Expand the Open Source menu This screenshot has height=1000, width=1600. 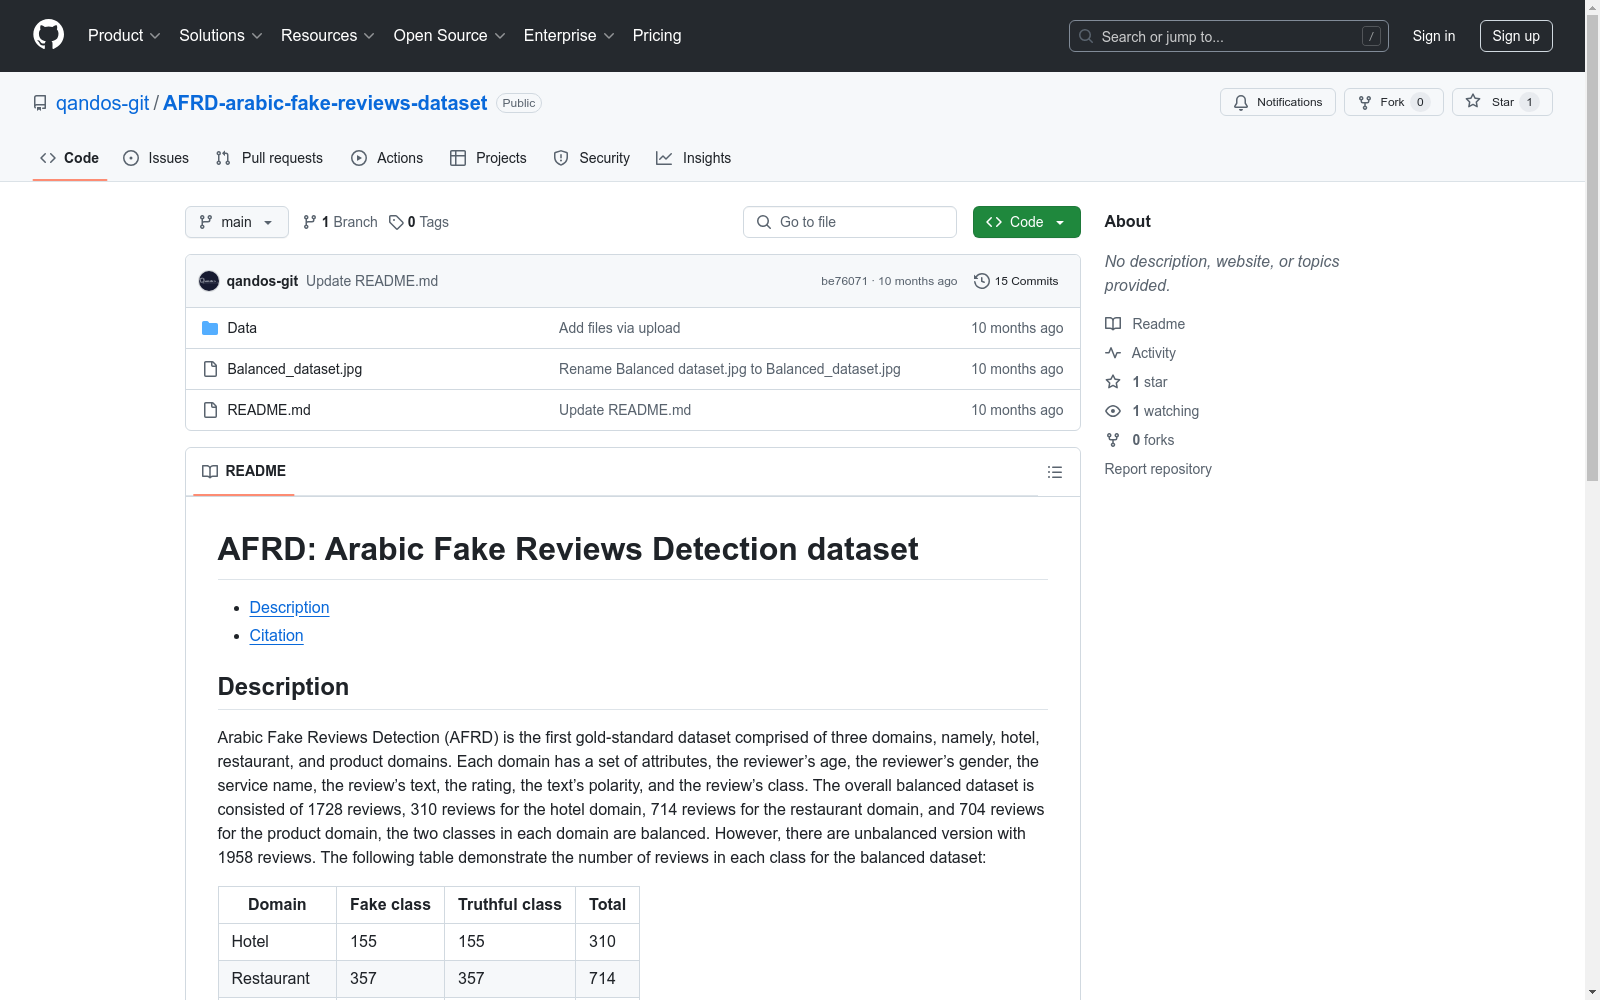(x=450, y=36)
